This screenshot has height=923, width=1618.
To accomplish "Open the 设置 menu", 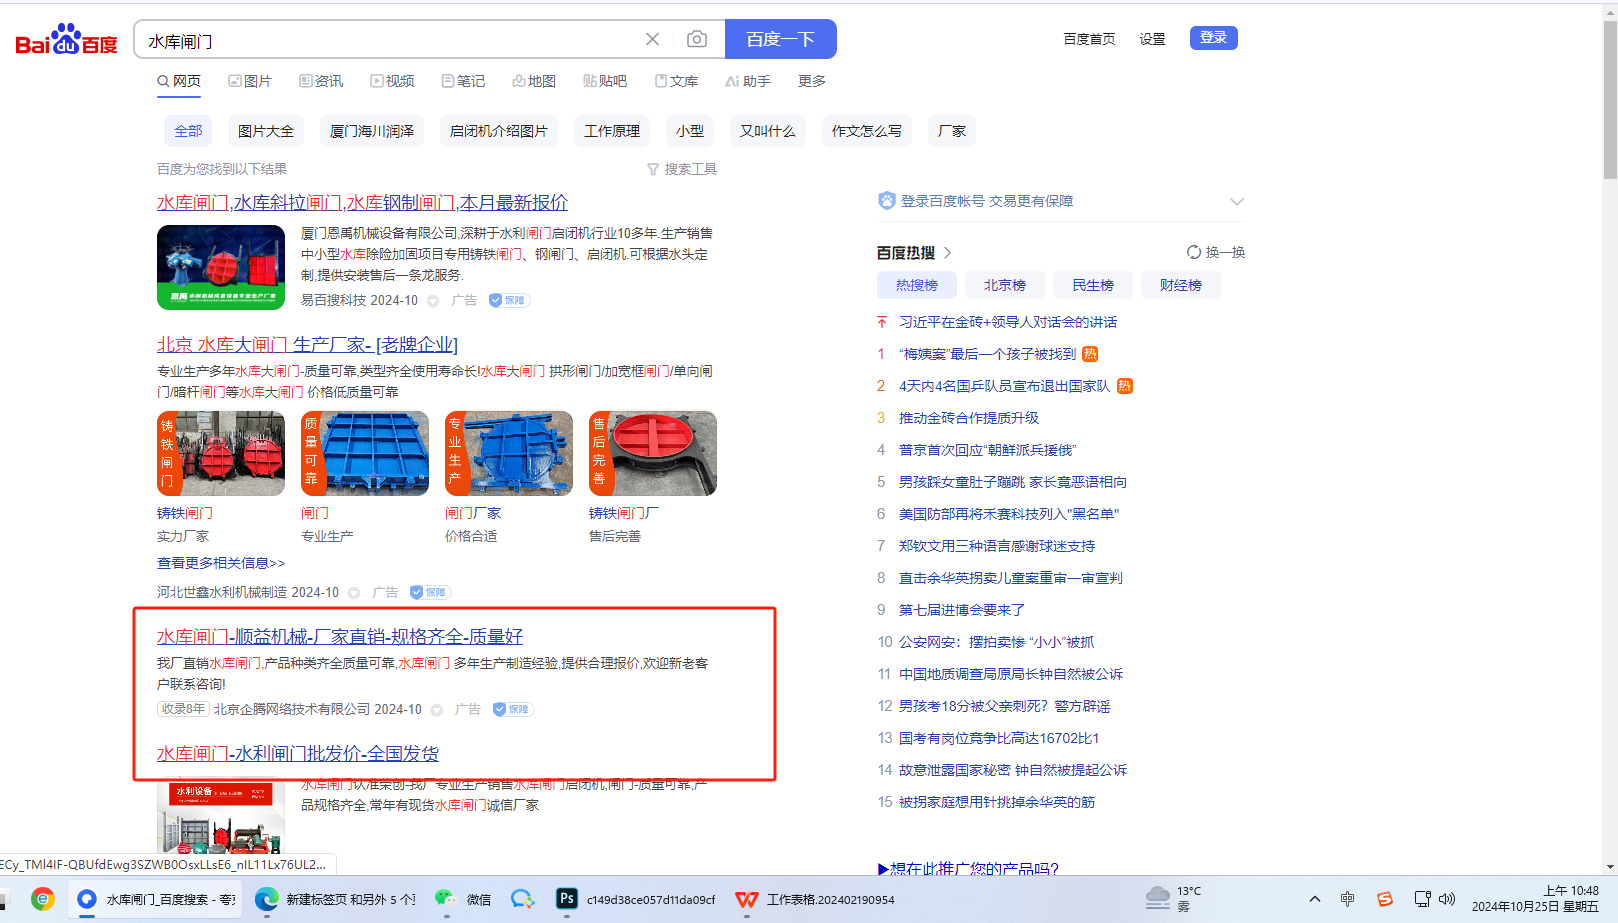I will pos(1152,39).
